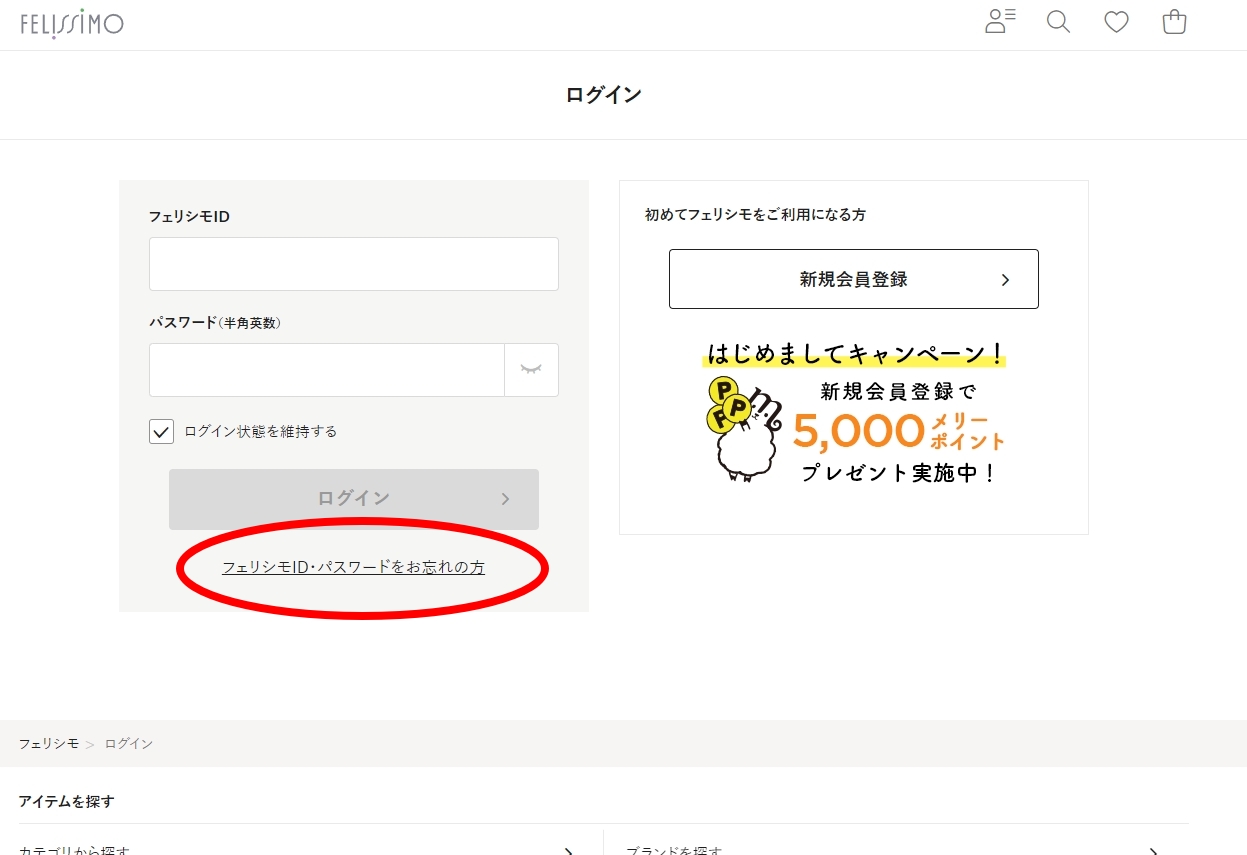Viewport: 1247px width, 855px height.
Task: Open the member account menu icon
Action: click(1000, 21)
